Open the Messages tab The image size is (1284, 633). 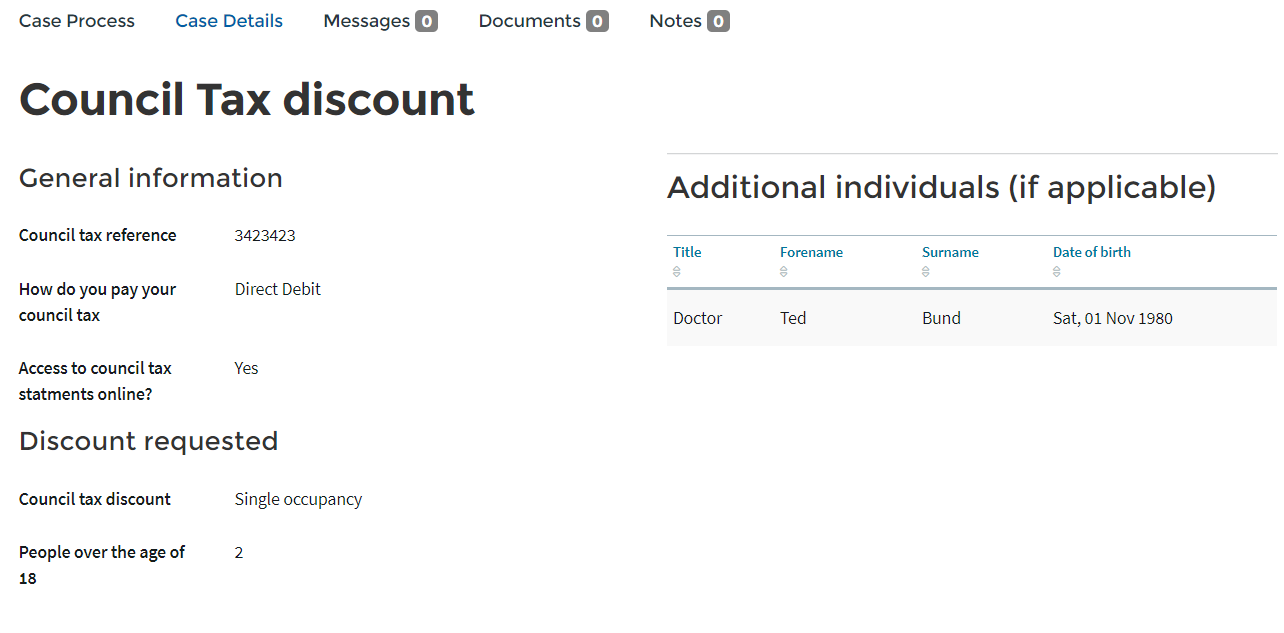click(x=366, y=21)
